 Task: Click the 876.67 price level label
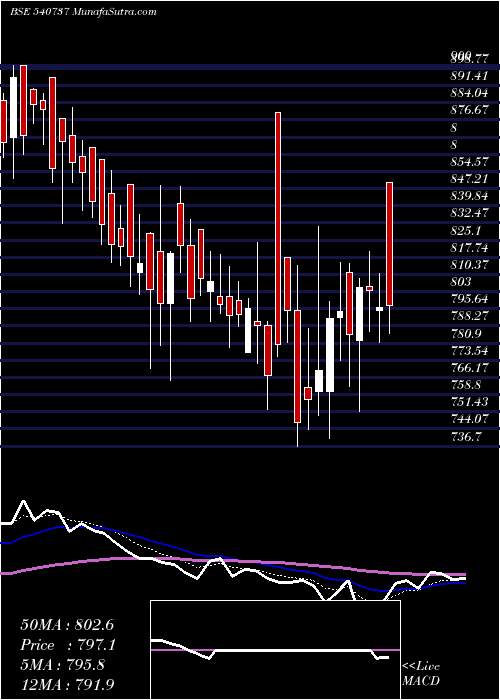469,110
